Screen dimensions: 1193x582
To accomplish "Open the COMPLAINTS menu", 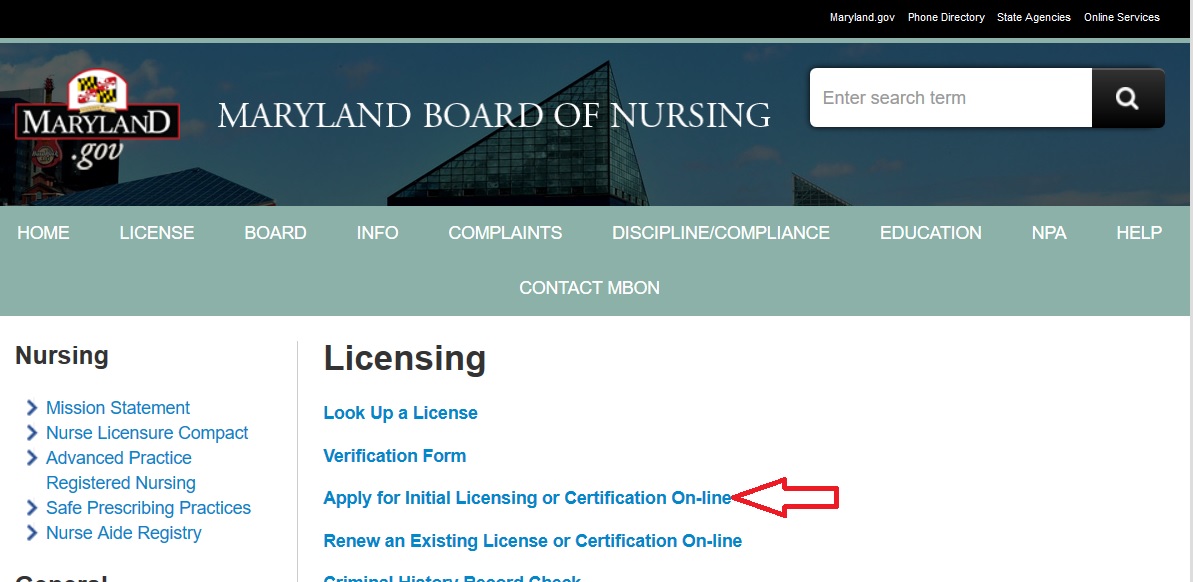I will click(x=505, y=233).
